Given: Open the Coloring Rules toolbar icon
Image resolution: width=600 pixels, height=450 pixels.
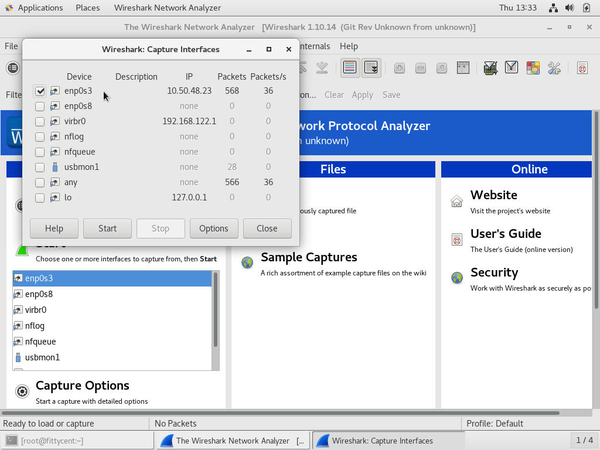Looking at the screenshot, I should point(533,68).
